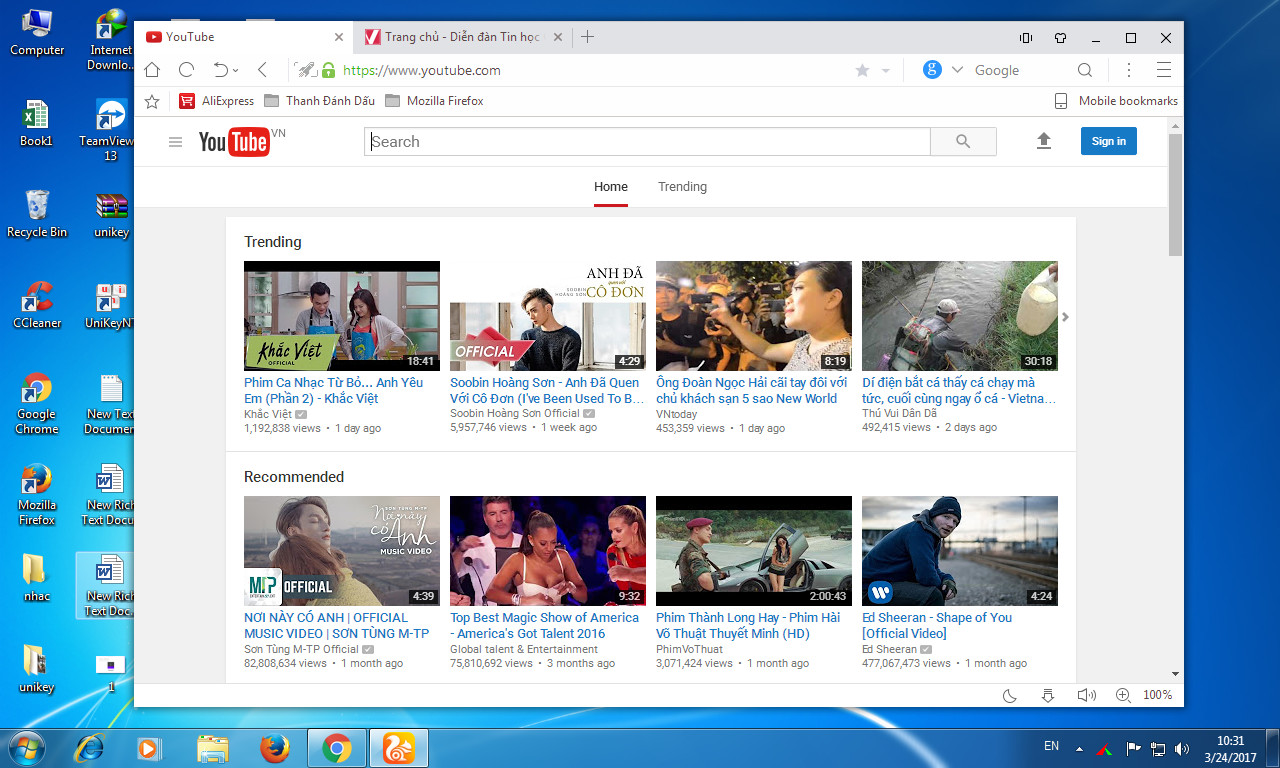Open the VNtoday channel link
1280x768 pixels.
677,414
